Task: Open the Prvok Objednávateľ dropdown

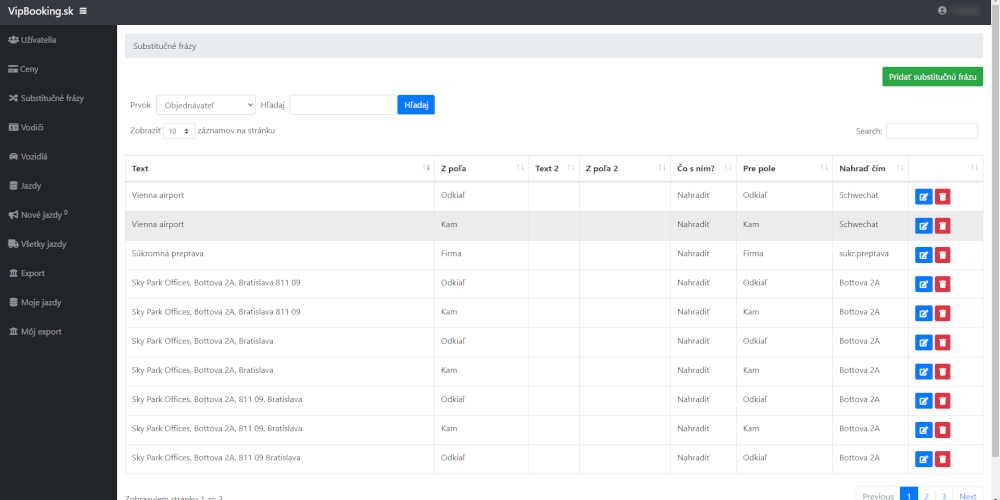Action: [206, 105]
